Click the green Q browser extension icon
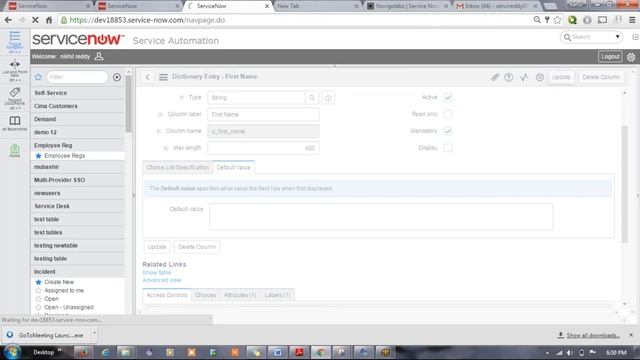This screenshot has width=640, height=360. (x=572, y=20)
